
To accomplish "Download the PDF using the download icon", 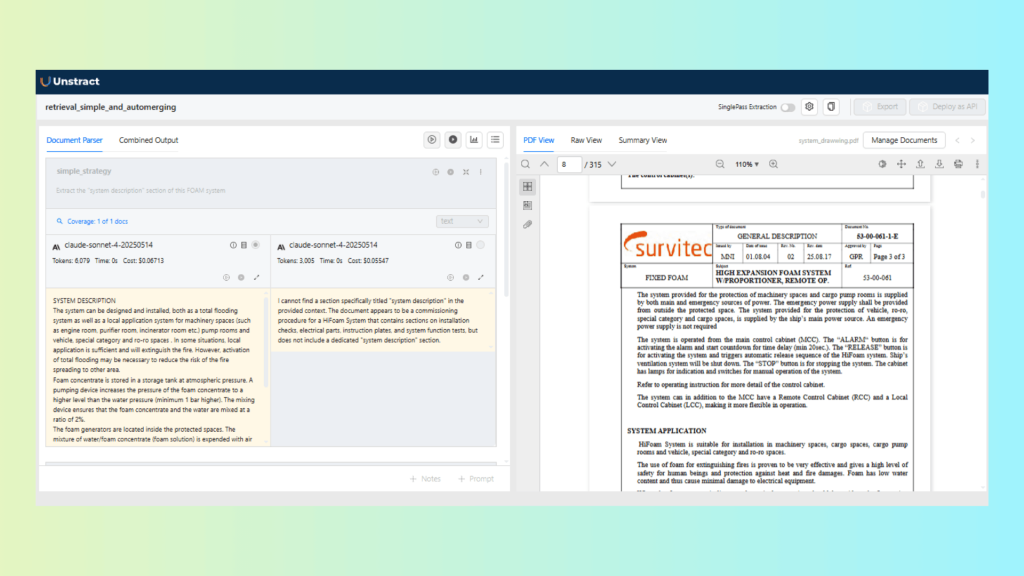I will 939,164.
